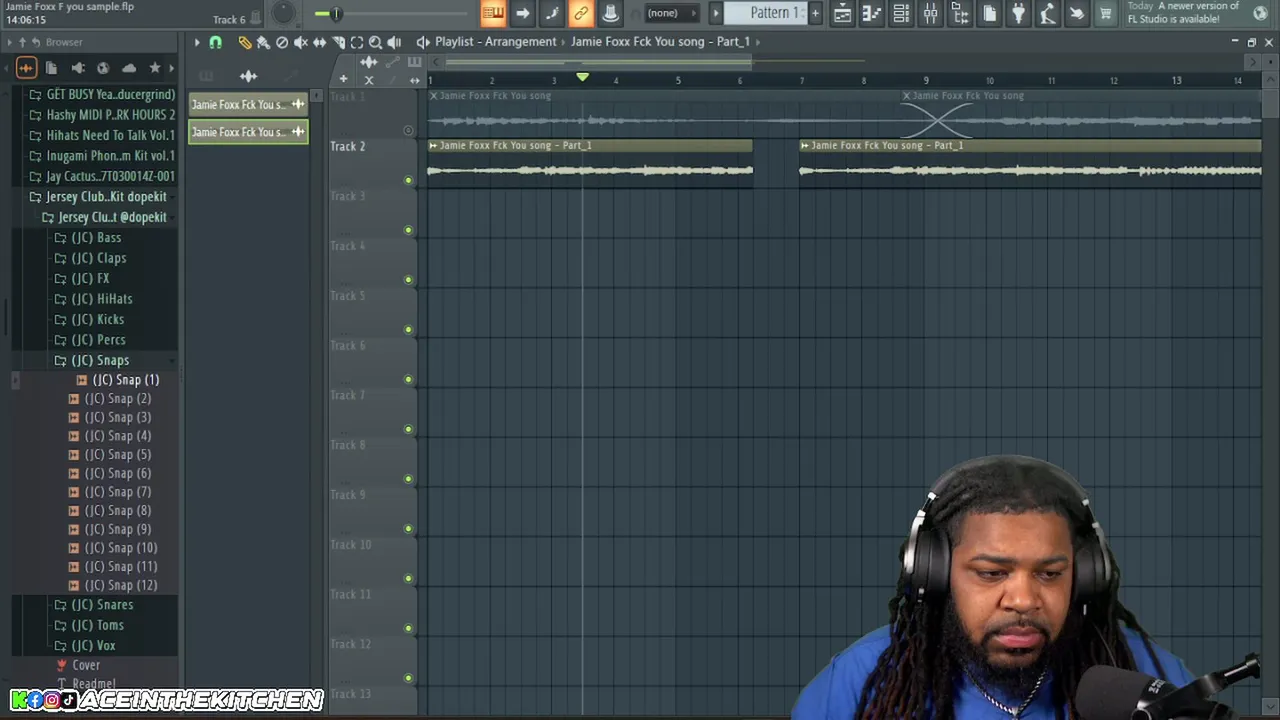This screenshot has width=1280, height=720.
Task: Select first Part_1 audio clip on Track 2
Action: 590,163
